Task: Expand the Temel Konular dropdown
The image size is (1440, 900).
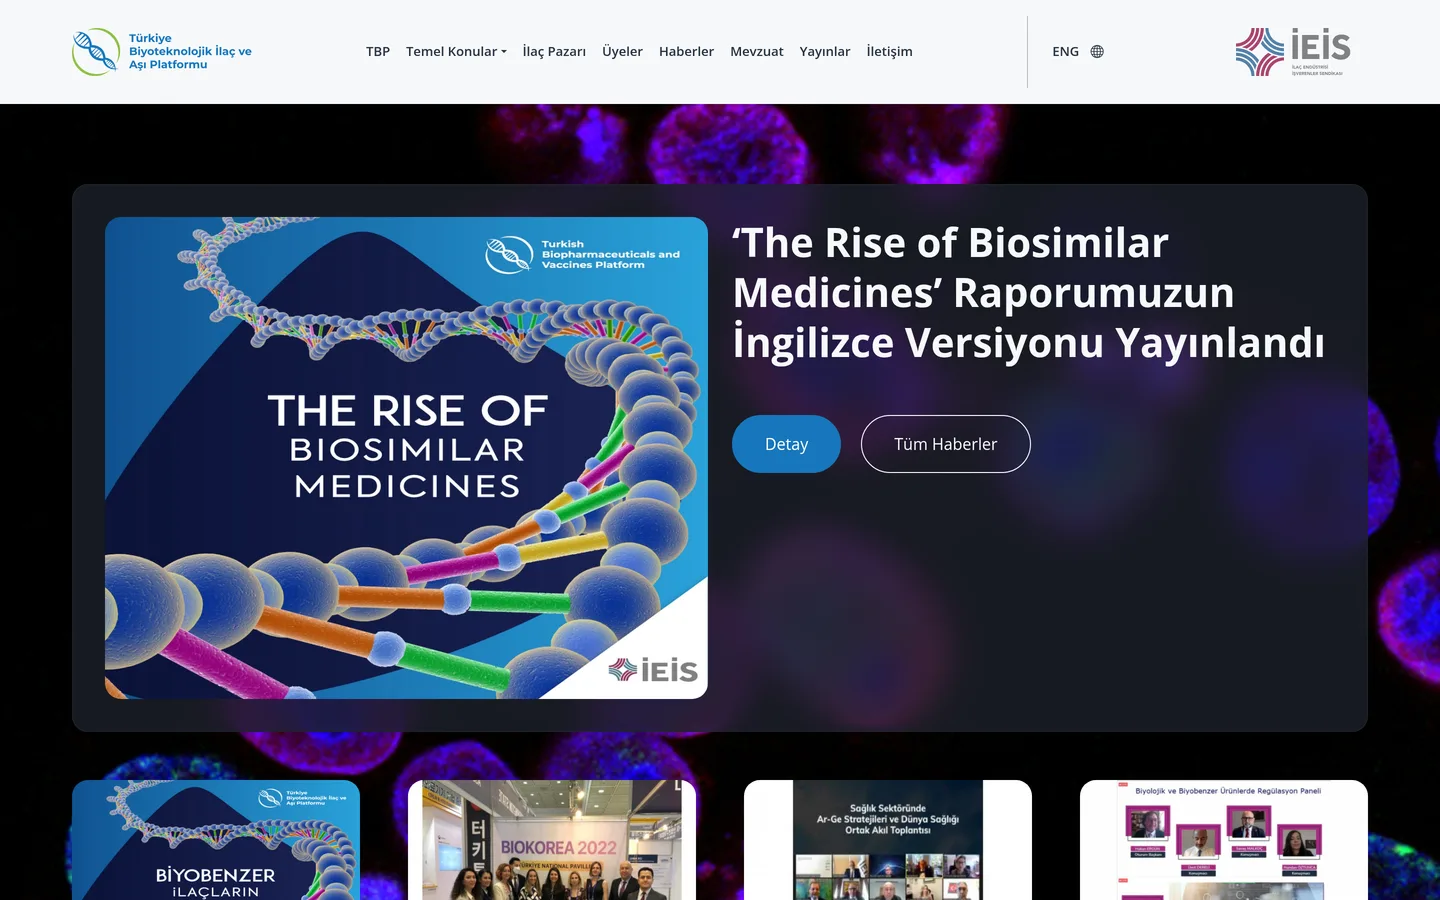Action: [x=456, y=52]
